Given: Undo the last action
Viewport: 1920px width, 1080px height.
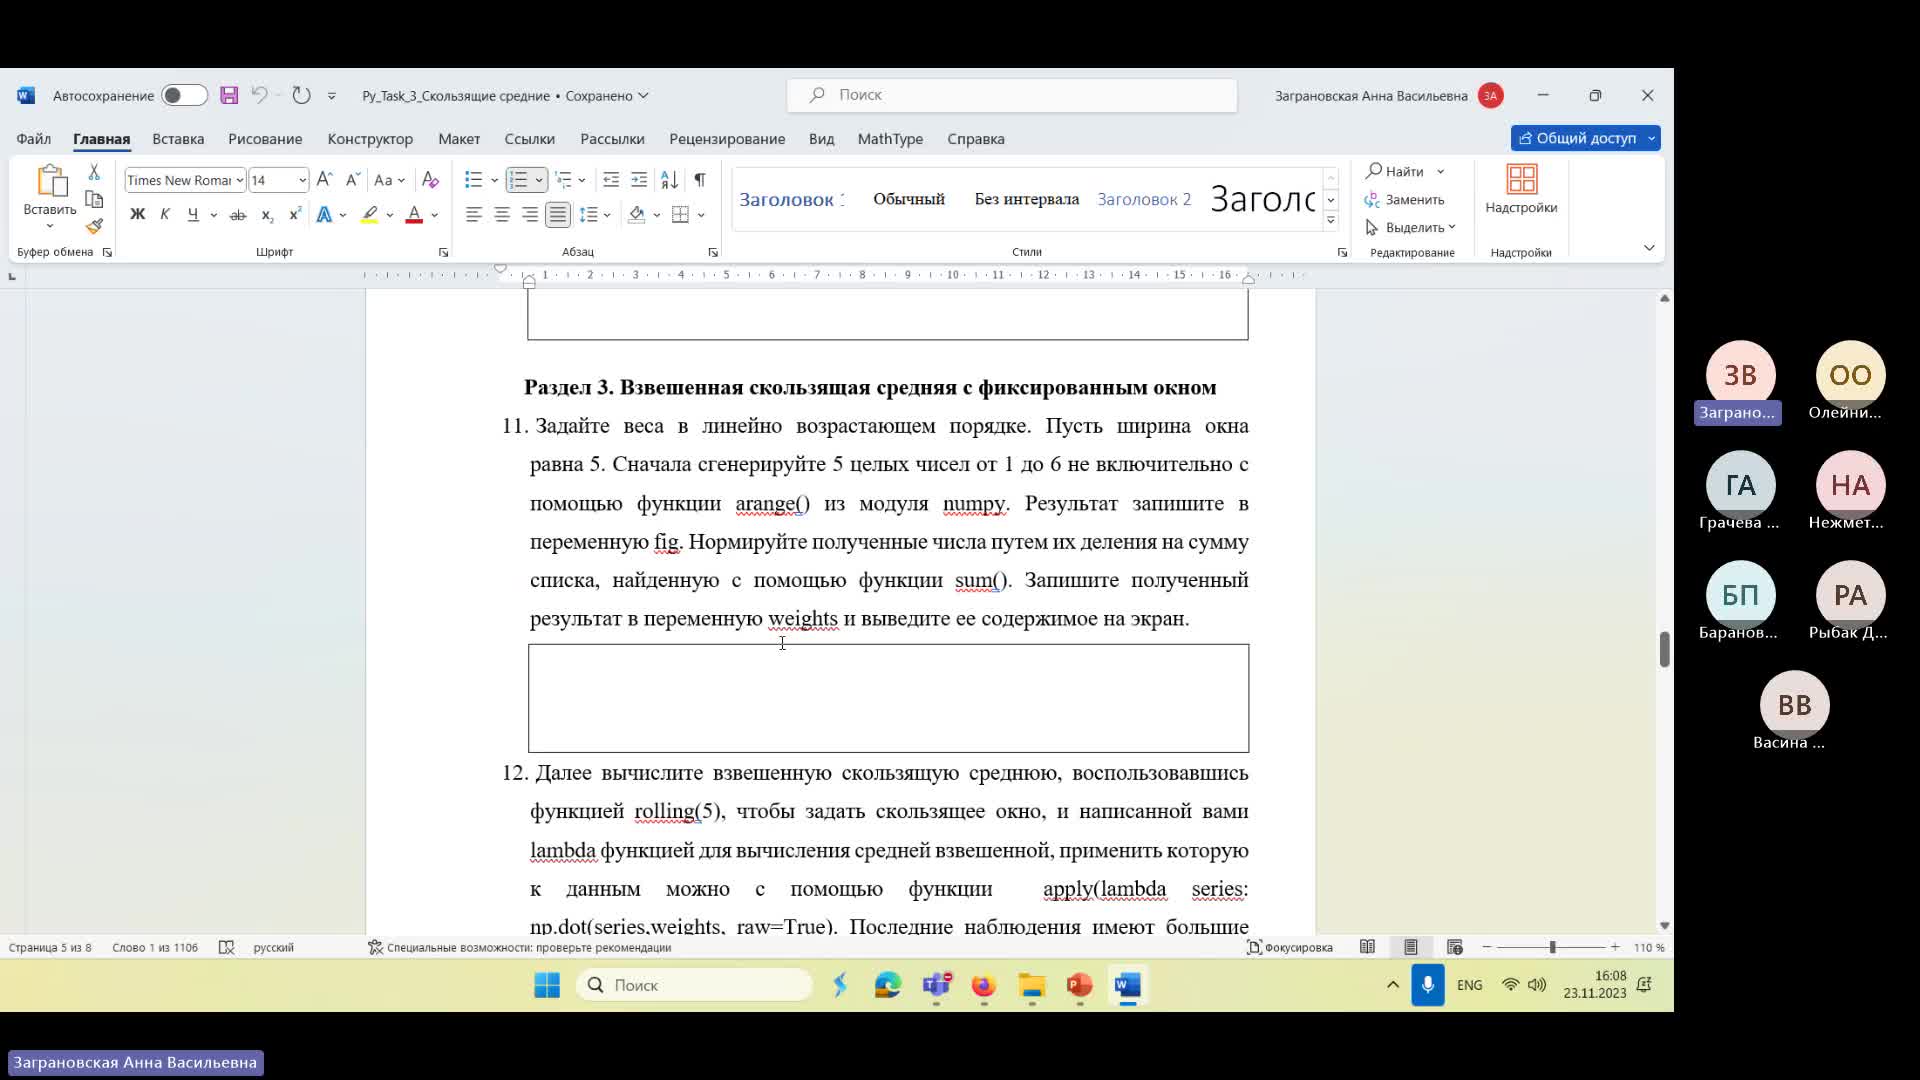Looking at the screenshot, I should click(x=259, y=95).
